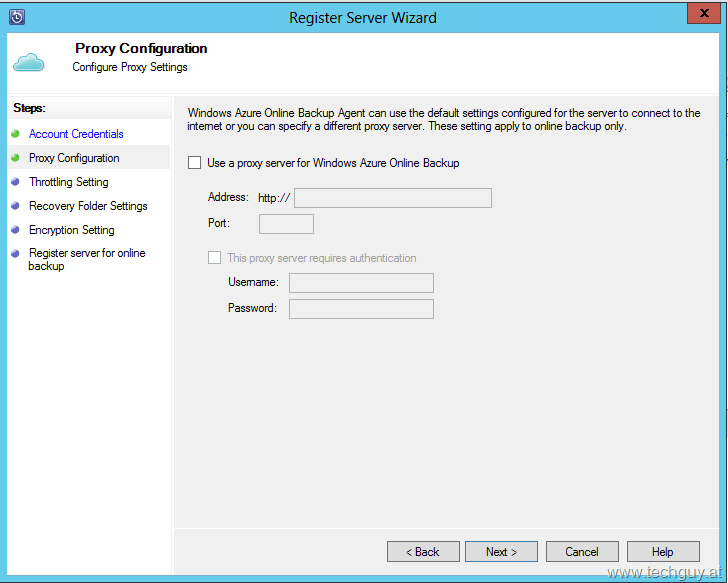
Task: Click blue bullet next to Throttling Setting
Action: pyautogui.click(x=15, y=181)
